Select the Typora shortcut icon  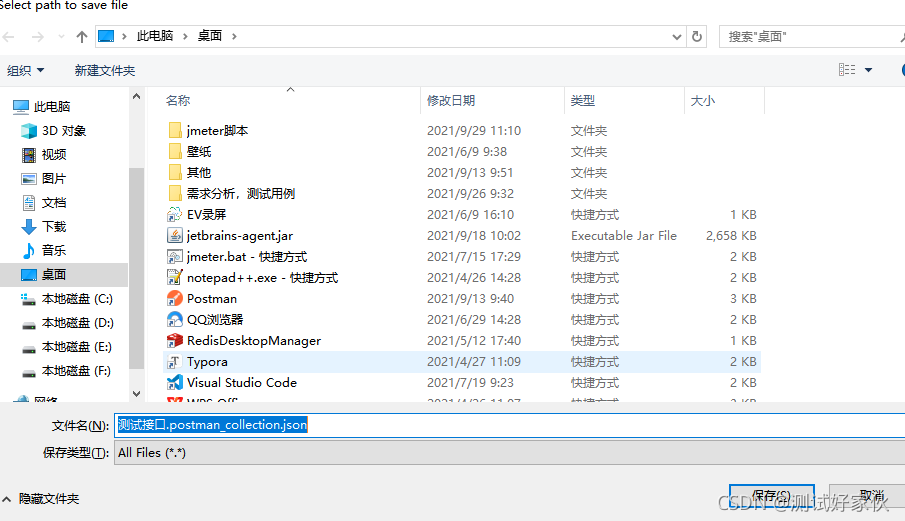point(174,362)
